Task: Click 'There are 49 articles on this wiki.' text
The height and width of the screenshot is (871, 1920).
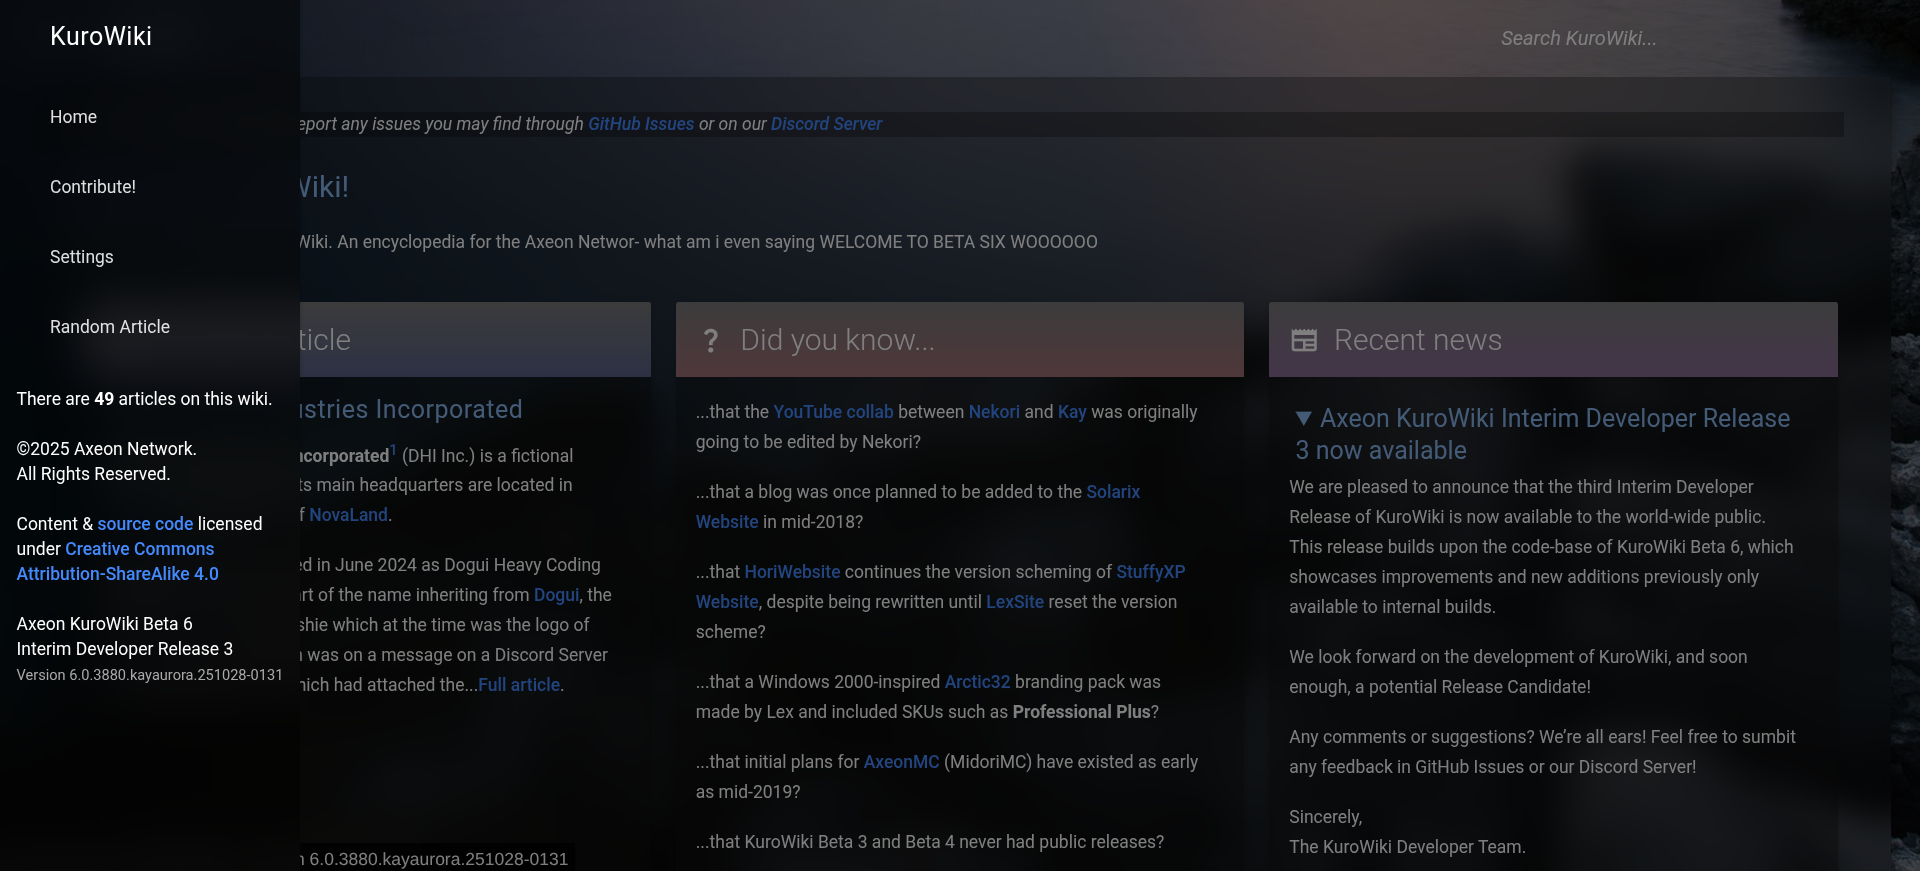Action: pos(144,399)
